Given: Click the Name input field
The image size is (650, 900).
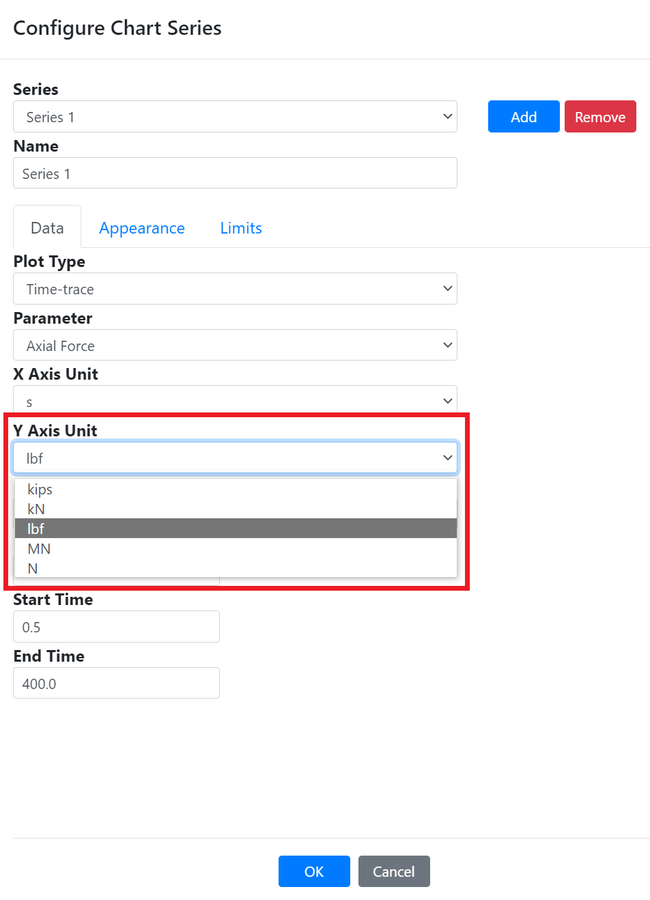Looking at the screenshot, I should [235, 173].
